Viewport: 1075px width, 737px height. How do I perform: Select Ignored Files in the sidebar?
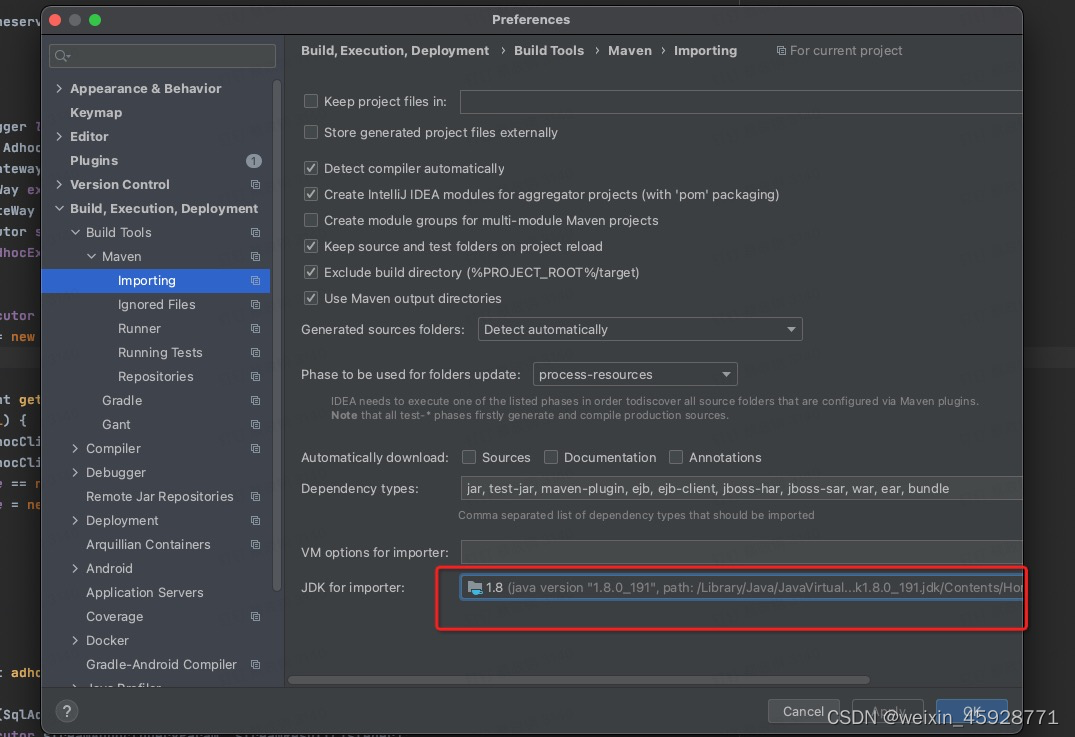(x=157, y=304)
